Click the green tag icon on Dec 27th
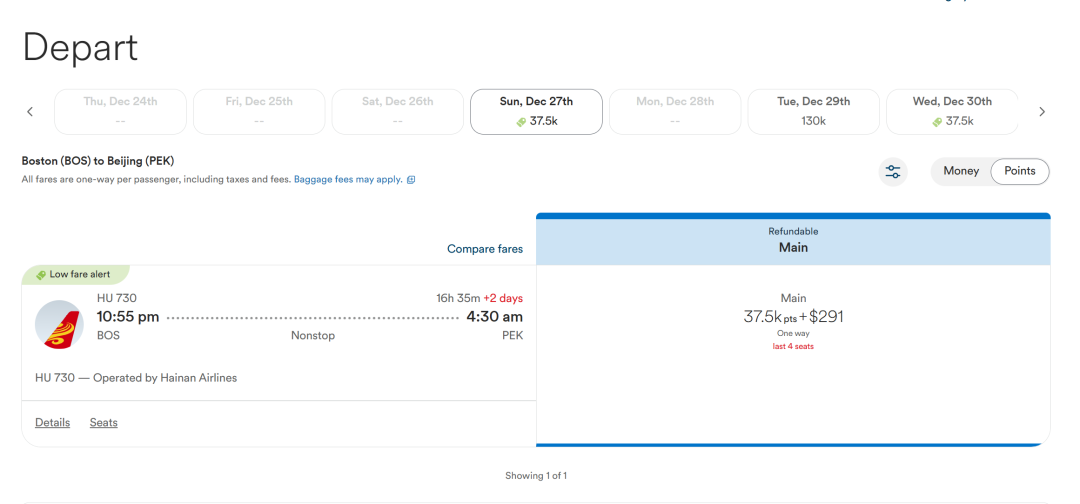The image size is (1080, 504). 521,122
